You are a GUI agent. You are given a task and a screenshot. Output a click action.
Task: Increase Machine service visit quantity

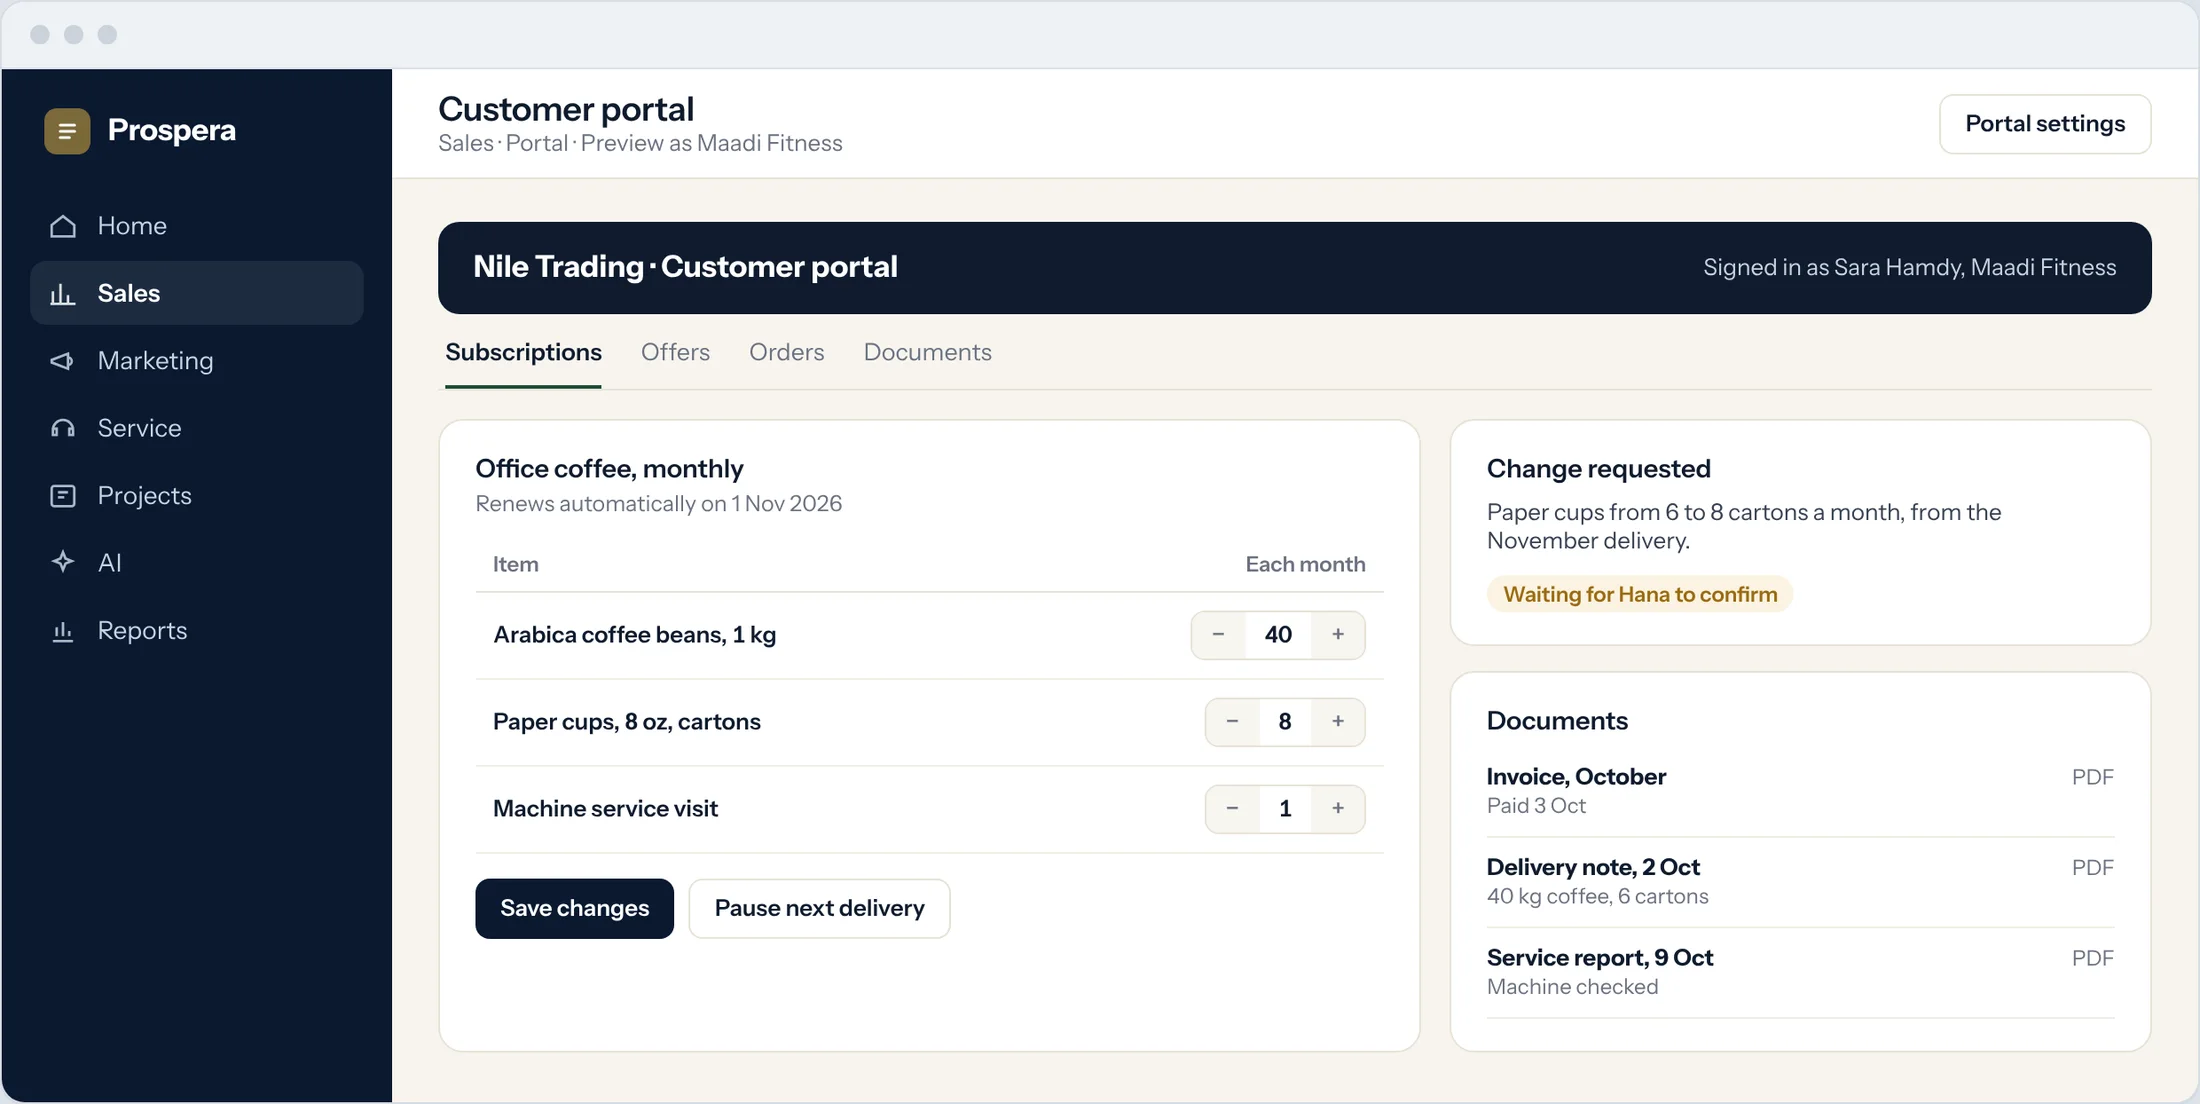point(1338,809)
